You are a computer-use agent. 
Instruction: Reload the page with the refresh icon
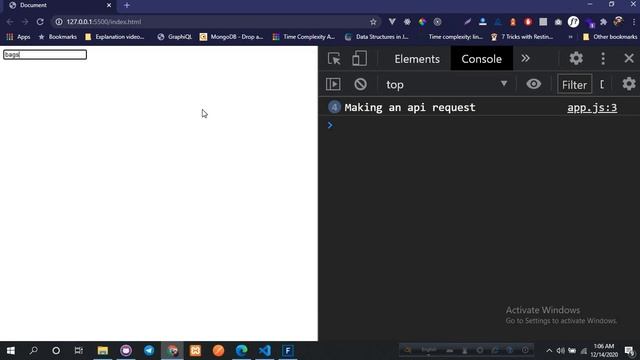[x=40, y=22]
